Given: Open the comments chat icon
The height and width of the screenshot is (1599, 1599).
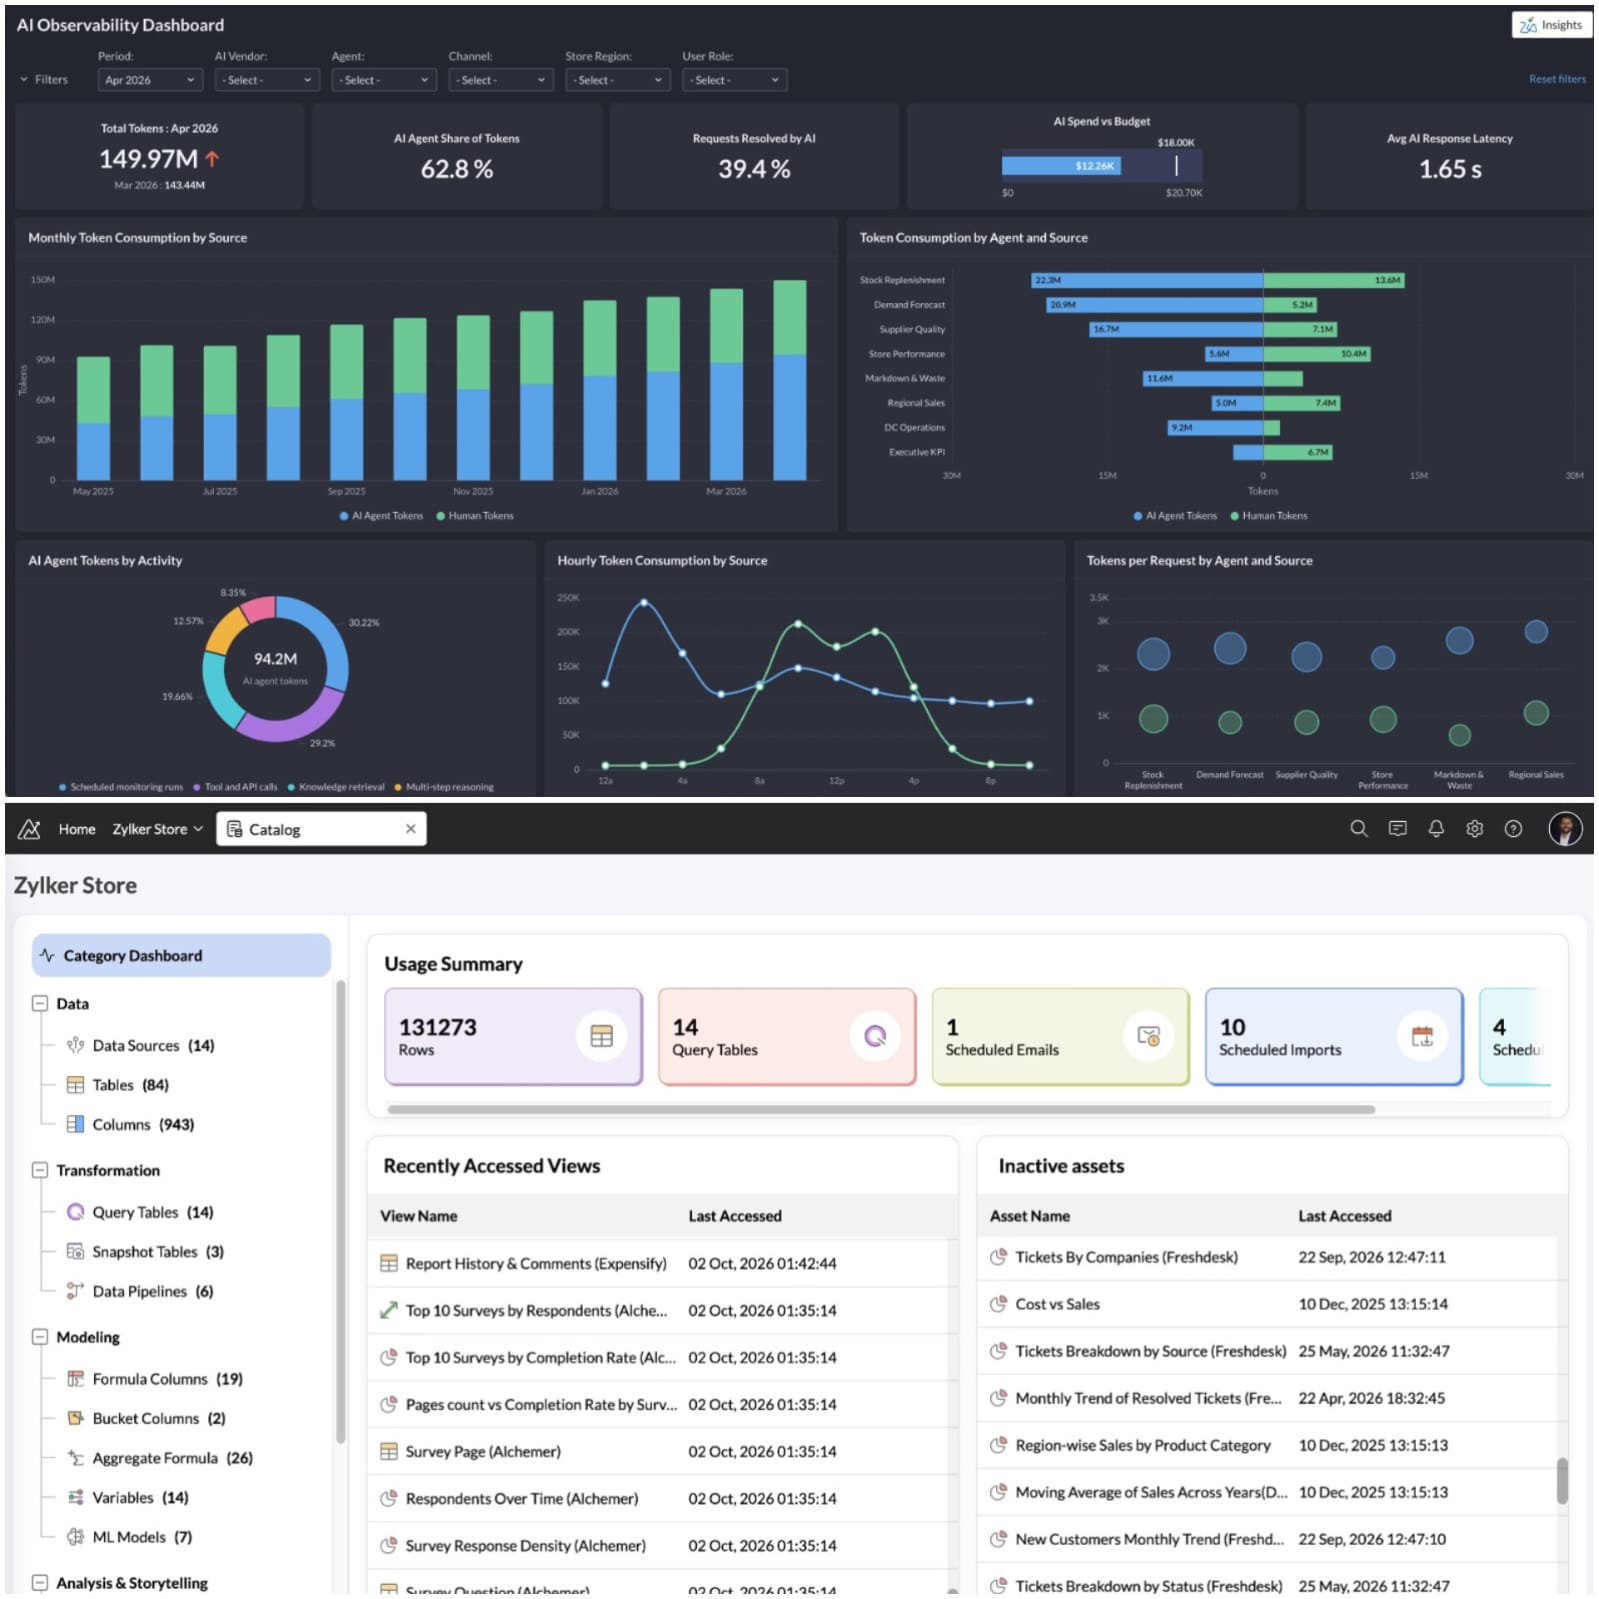Looking at the screenshot, I should (x=1397, y=828).
